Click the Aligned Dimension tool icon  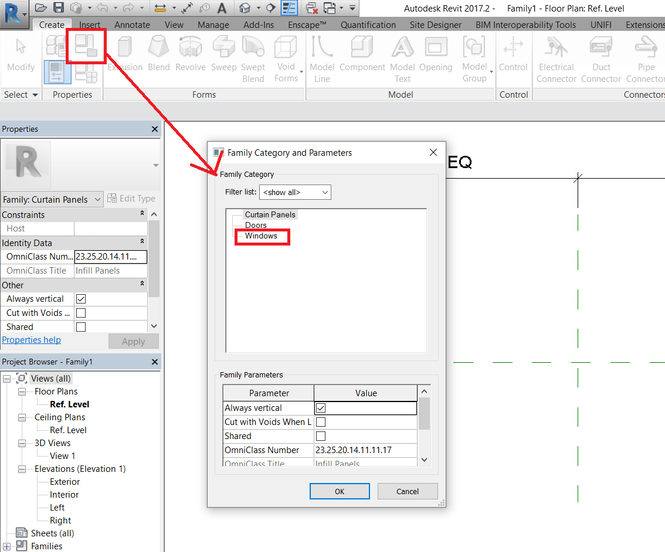(160, 8)
